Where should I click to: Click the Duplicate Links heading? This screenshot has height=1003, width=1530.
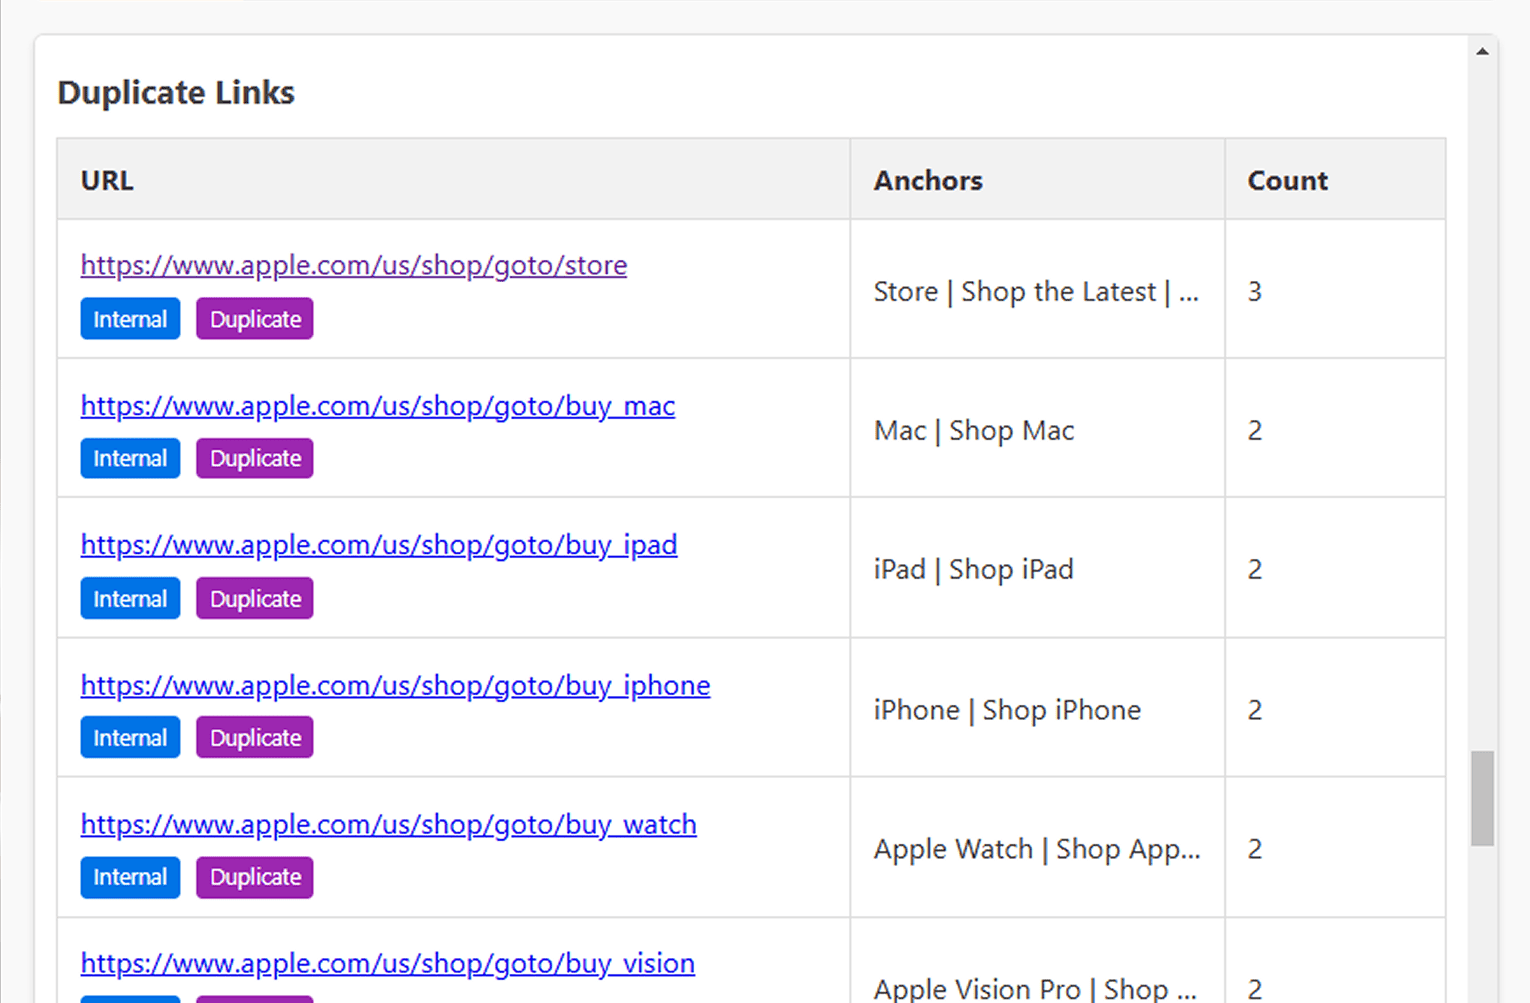click(176, 92)
